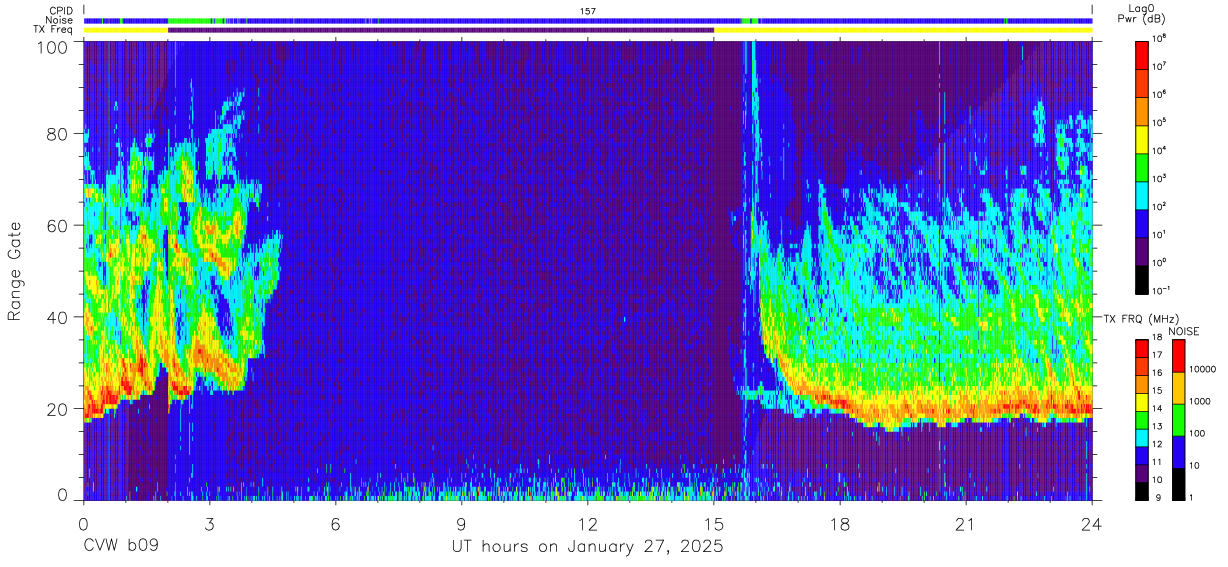Click the 'CVW b09' radar beam label
The height and width of the screenshot is (567, 1228).
point(121,547)
